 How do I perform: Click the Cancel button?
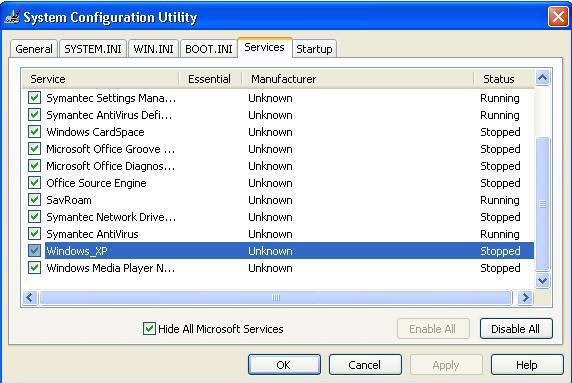(365, 365)
